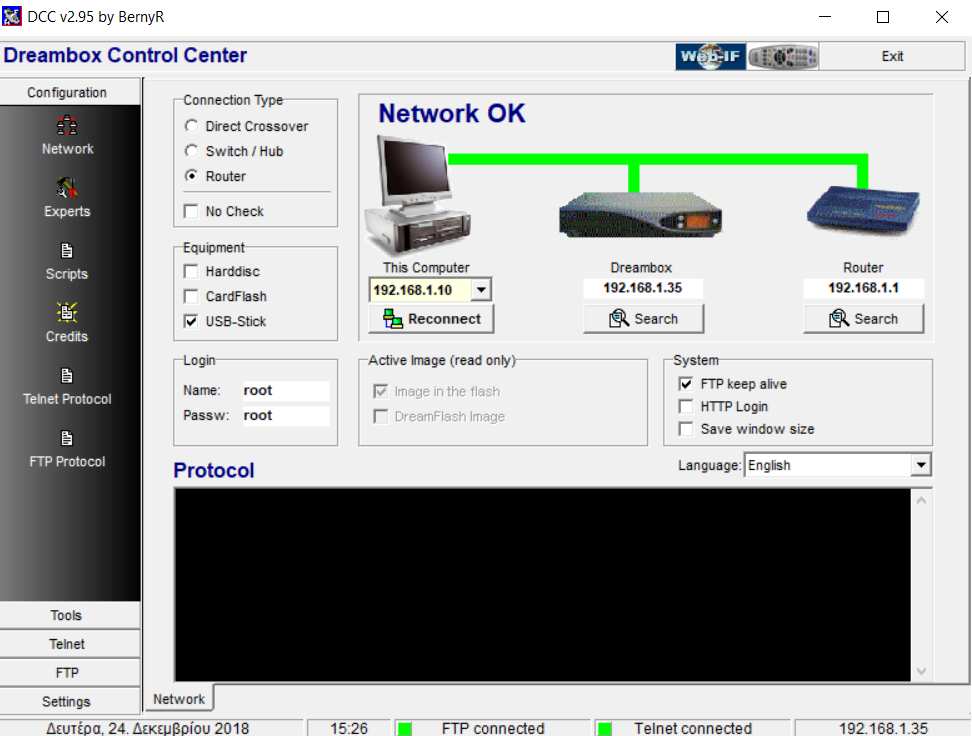The width and height of the screenshot is (972, 736).
Task: Click the 192.168.1.35 status bar entry
Action: click(883, 728)
